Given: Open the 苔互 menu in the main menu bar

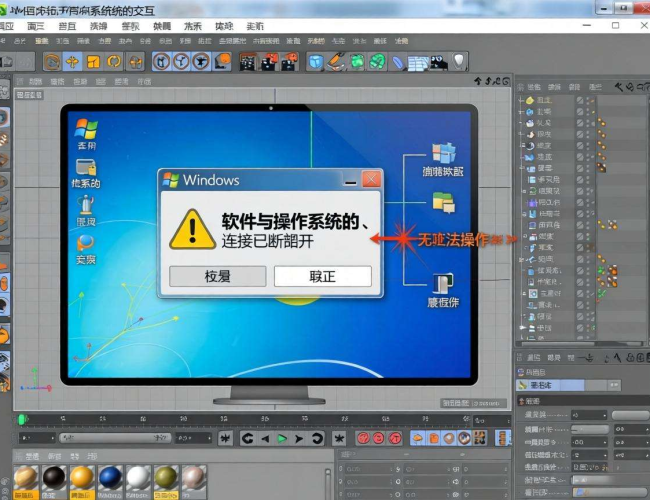Looking at the screenshot, I should tap(67, 27).
